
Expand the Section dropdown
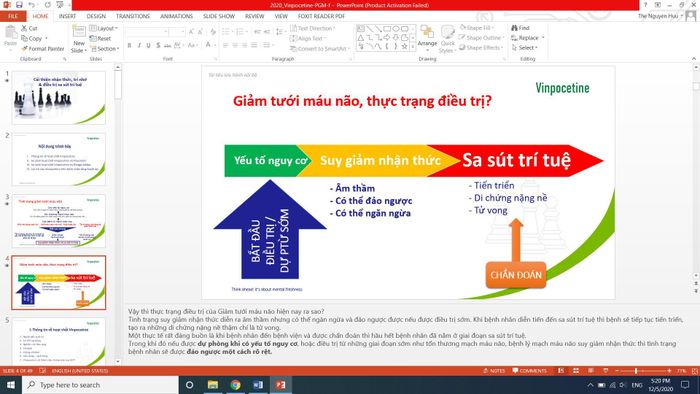pyautogui.click(x=105, y=49)
